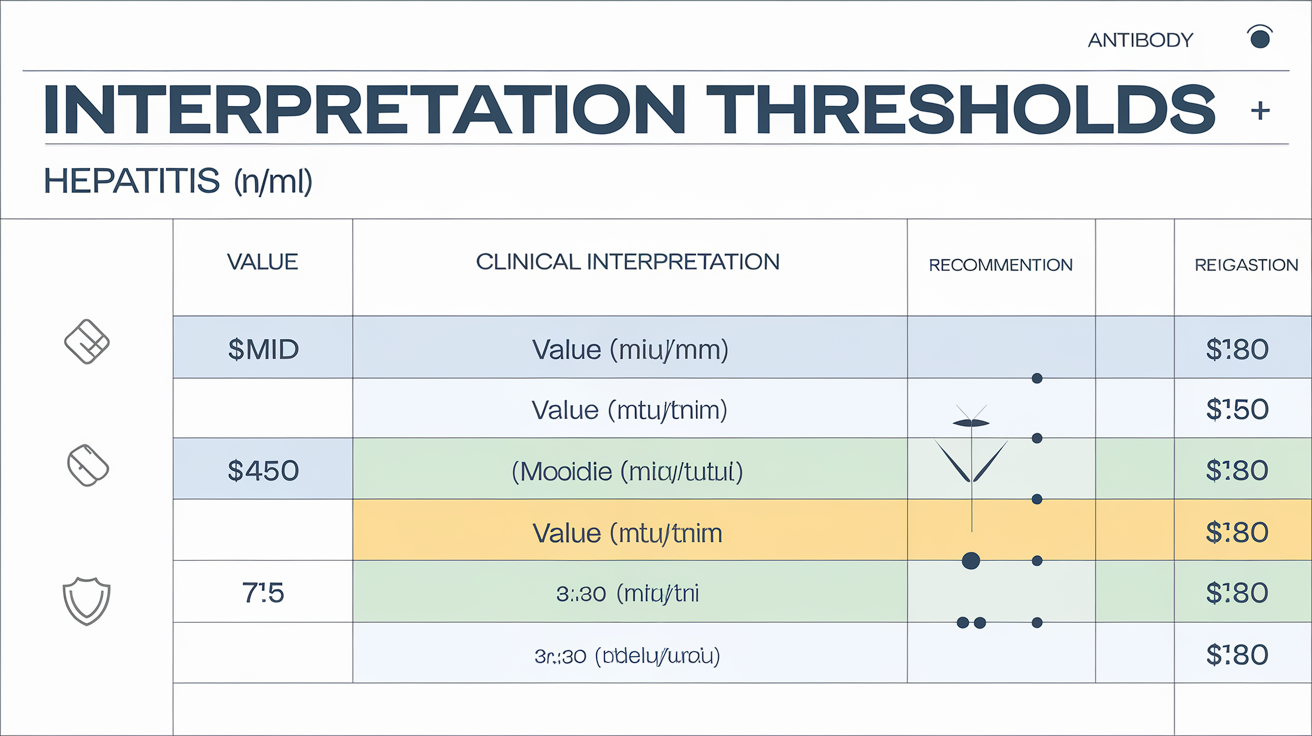
Task: Select the $MID value cell
Action: pyautogui.click(x=263, y=348)
